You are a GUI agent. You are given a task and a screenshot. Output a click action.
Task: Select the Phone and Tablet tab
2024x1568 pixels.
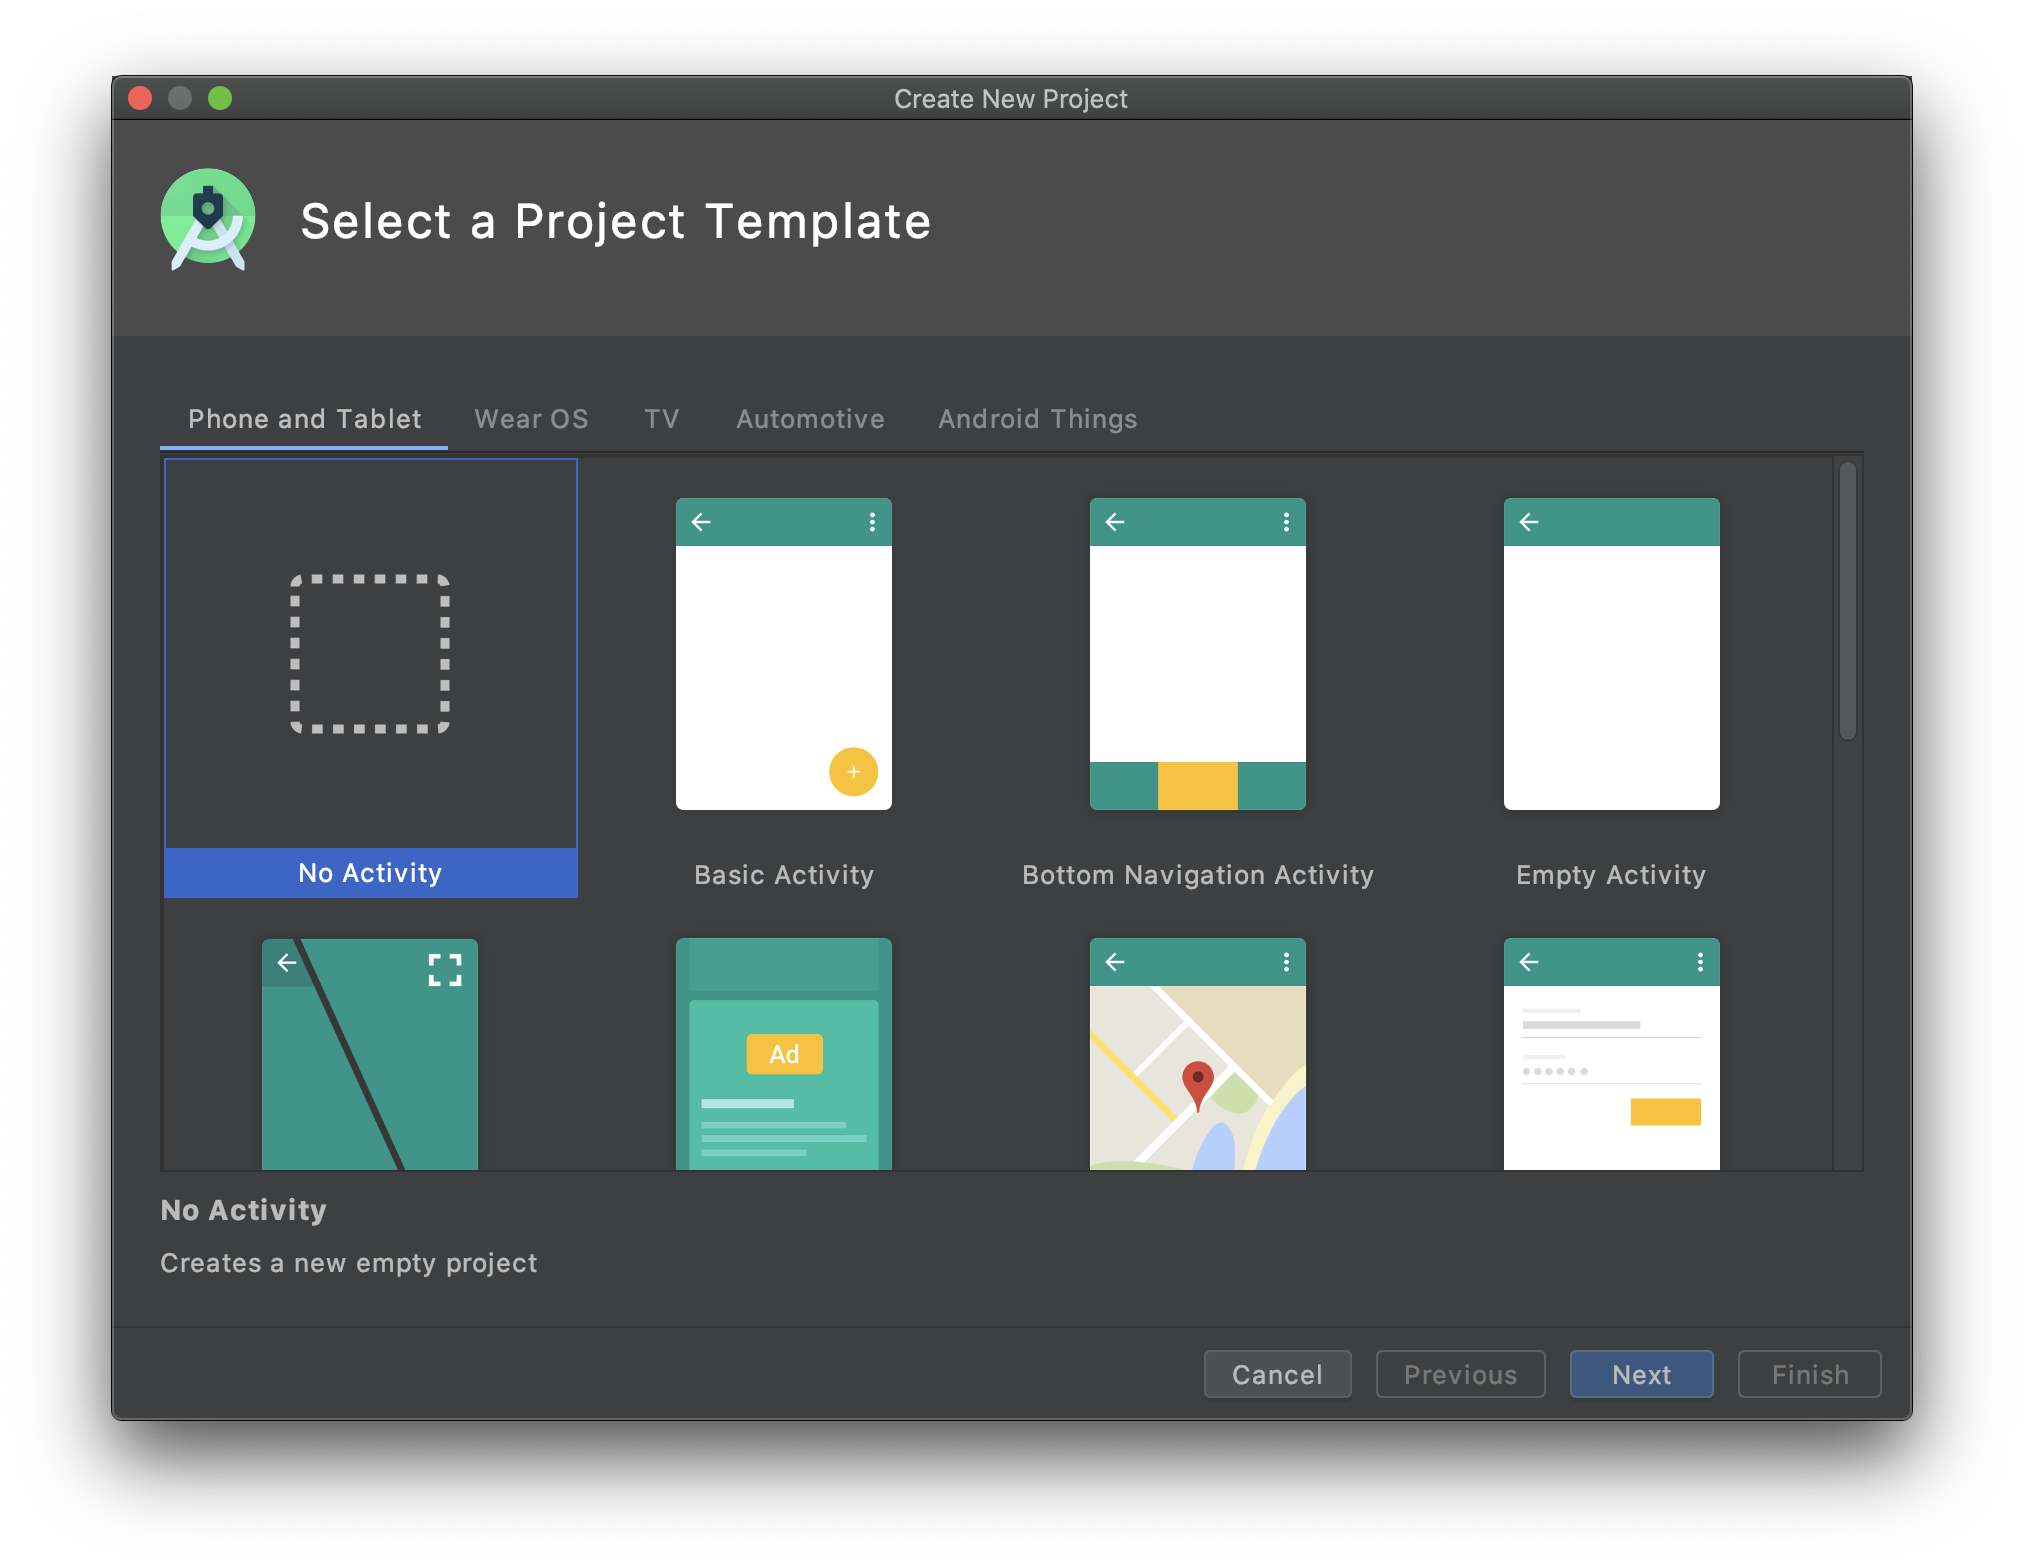tap(304, 419)
